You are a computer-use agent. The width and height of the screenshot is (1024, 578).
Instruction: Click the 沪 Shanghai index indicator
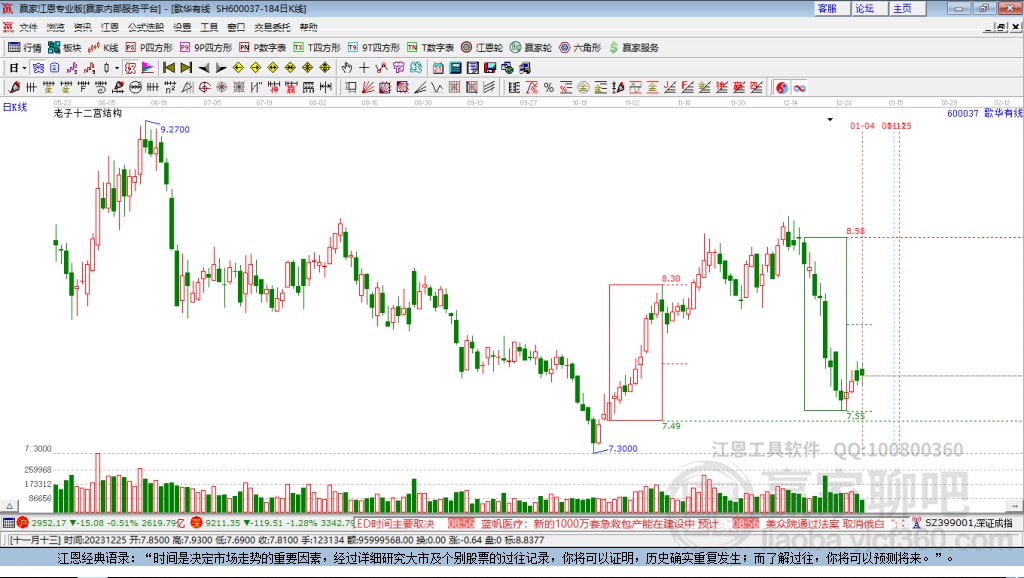23,522
